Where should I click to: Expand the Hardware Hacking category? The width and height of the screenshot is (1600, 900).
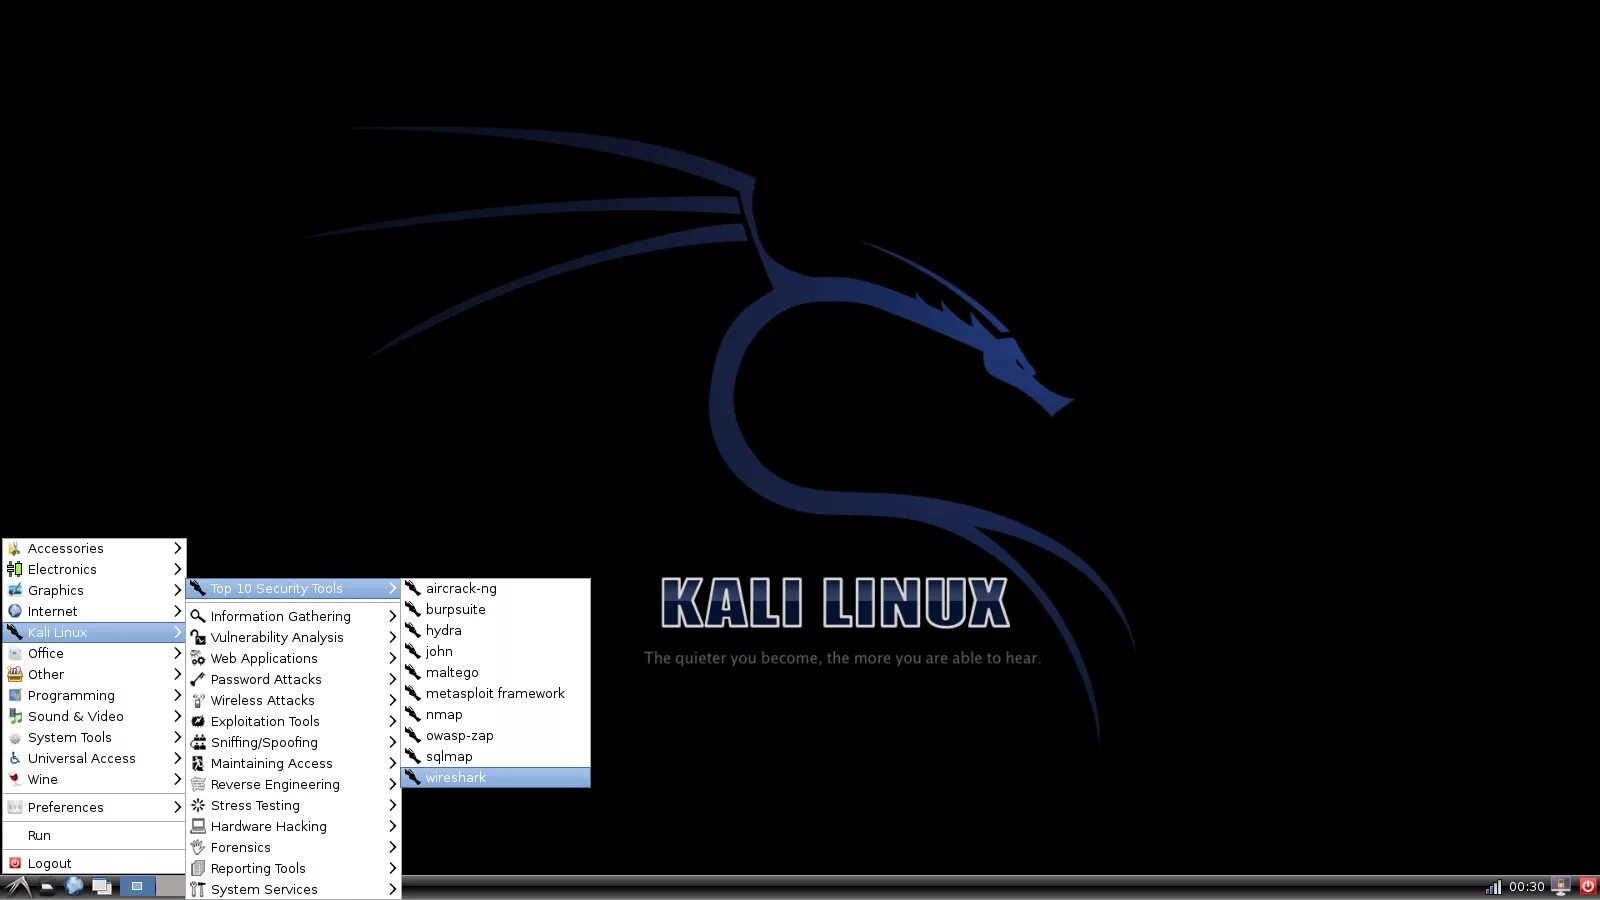click(293, 826)
